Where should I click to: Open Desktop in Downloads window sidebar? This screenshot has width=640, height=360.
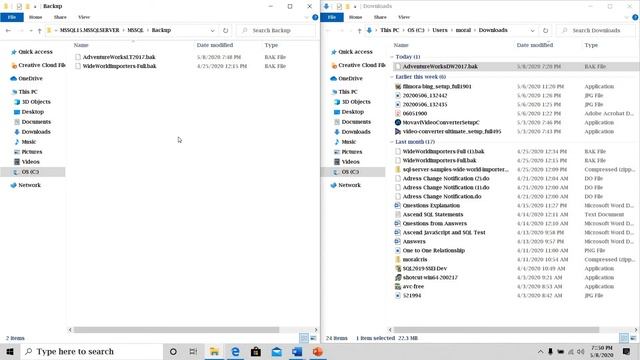349,112
